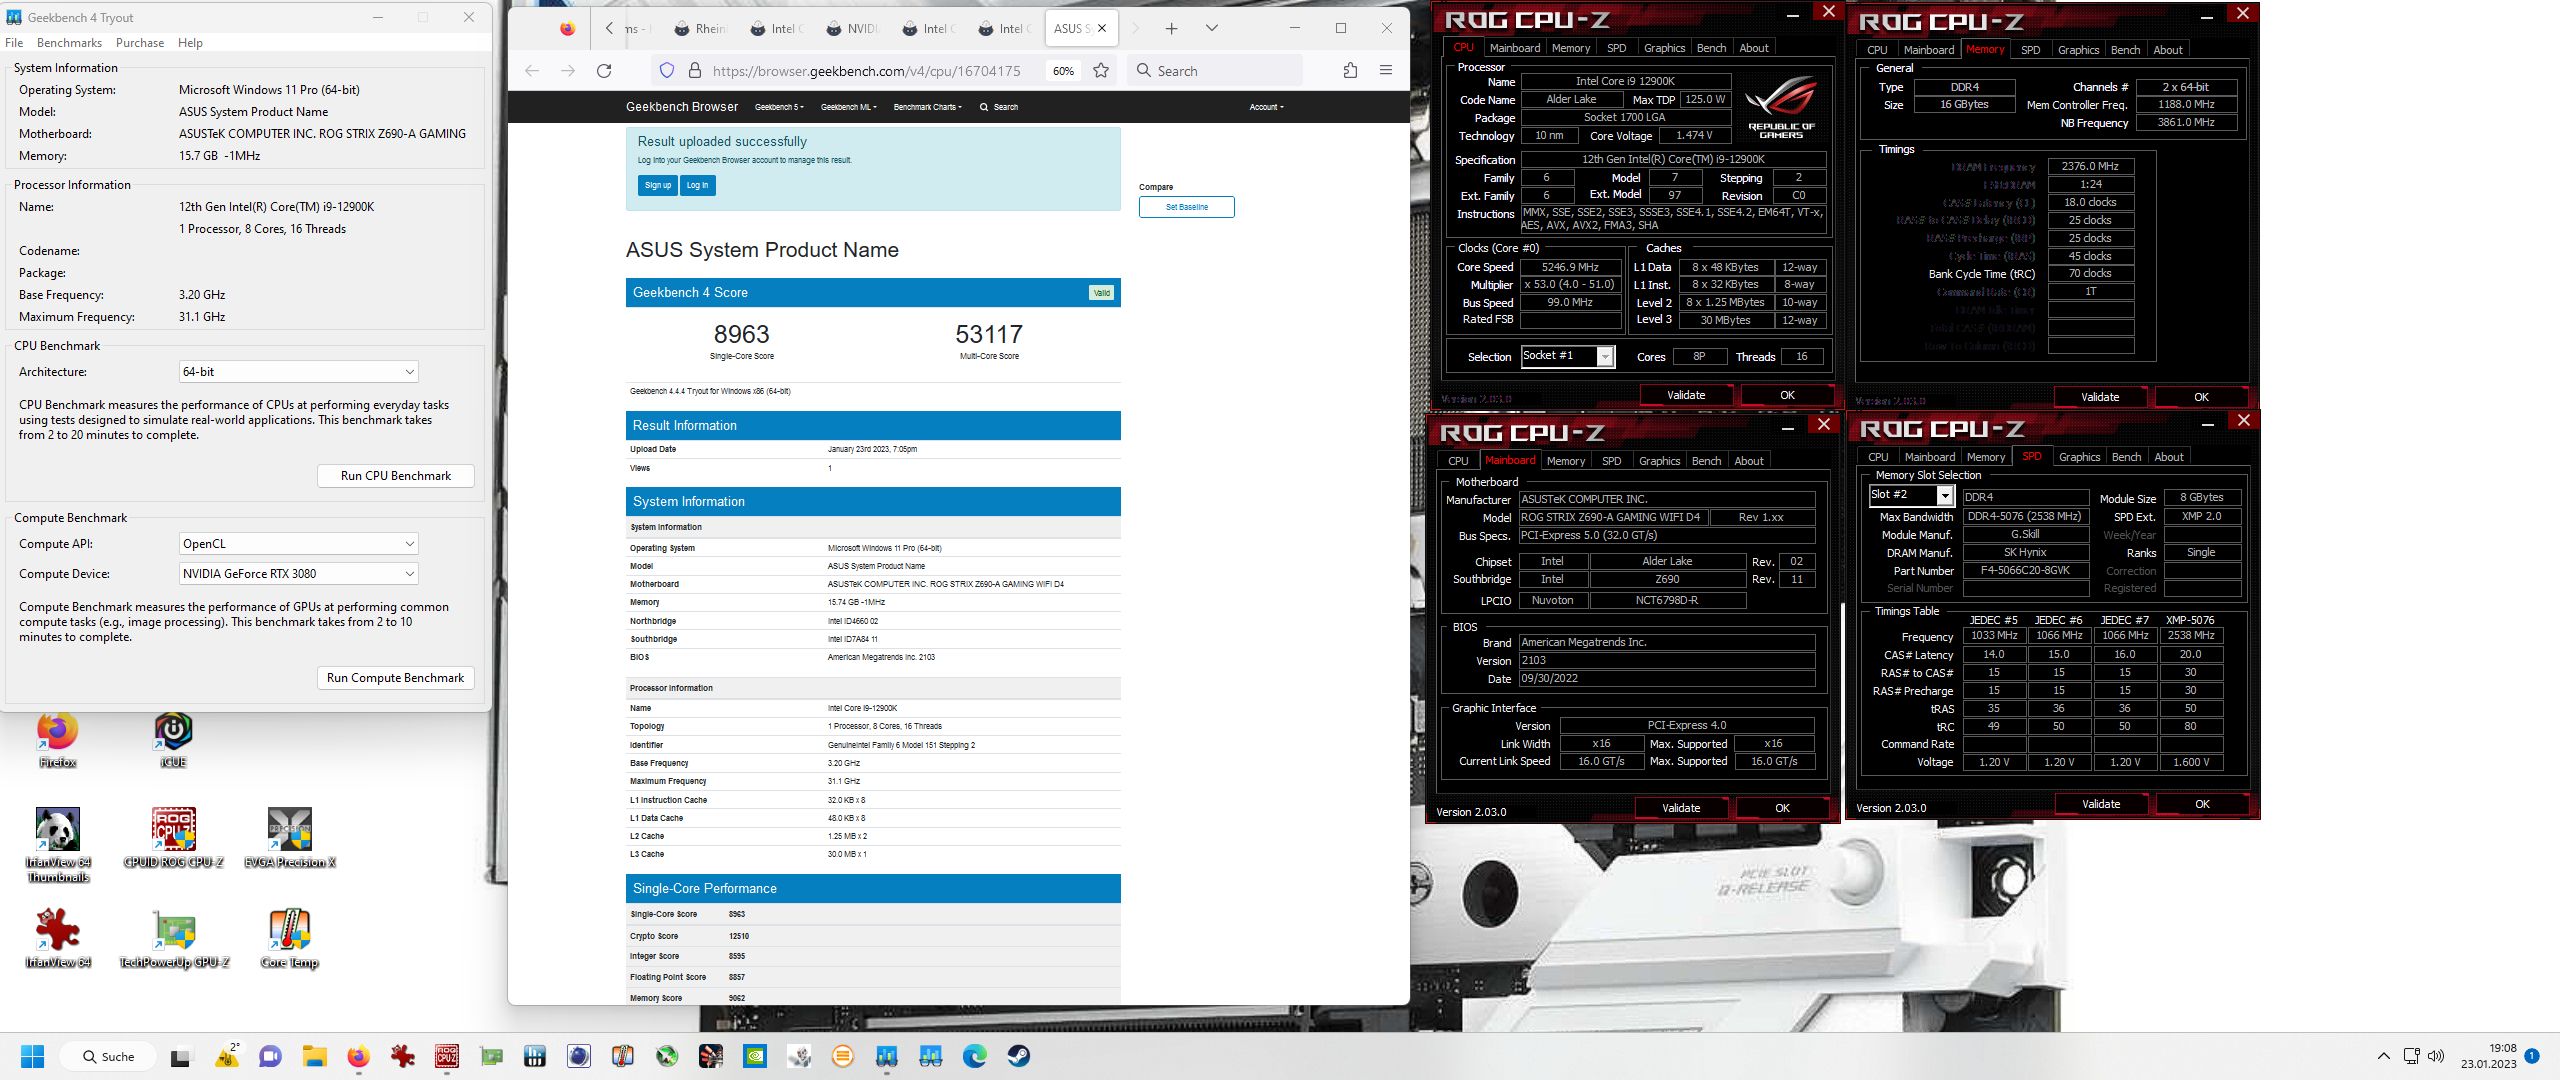This screenshot has height=1080, width=2560.
Task: Expand Geekbench 5 menu in site navbar
Action: [779, 107]
